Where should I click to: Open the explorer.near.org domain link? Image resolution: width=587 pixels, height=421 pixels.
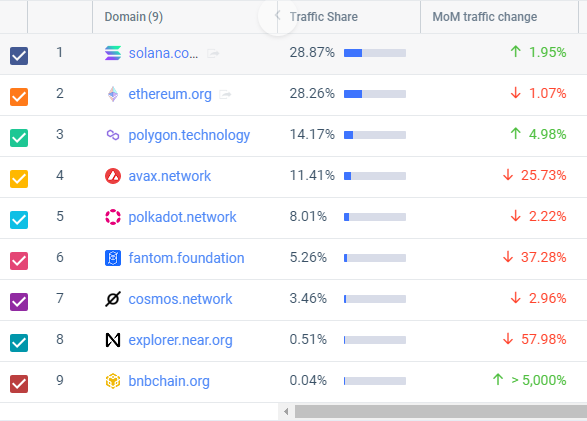pos(180,340)
